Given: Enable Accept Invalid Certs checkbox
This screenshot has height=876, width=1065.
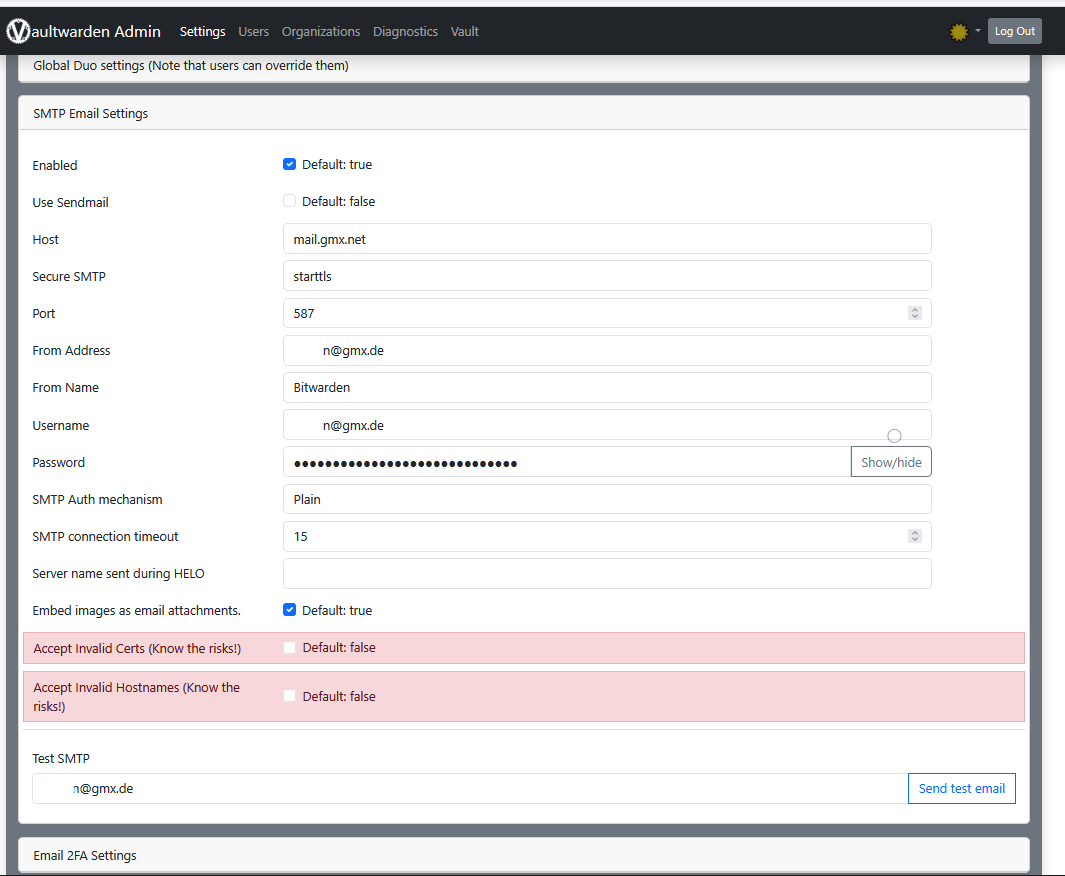Looking at the screenshot, I should coord(289,647).
